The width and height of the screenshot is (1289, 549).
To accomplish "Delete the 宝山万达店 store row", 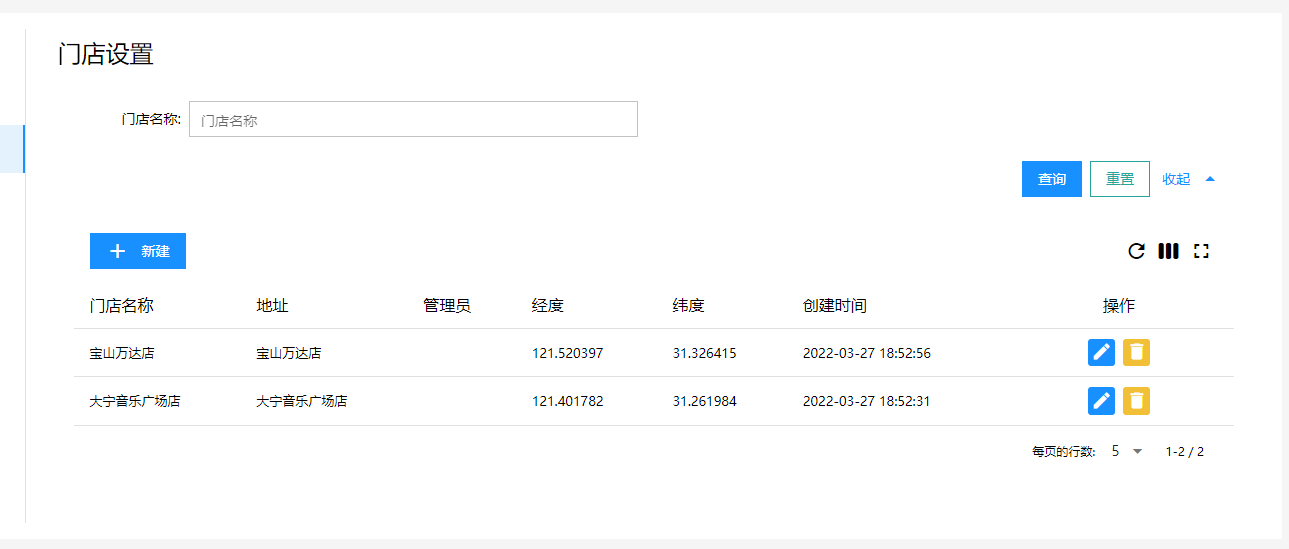I will tap(1136, 352).
